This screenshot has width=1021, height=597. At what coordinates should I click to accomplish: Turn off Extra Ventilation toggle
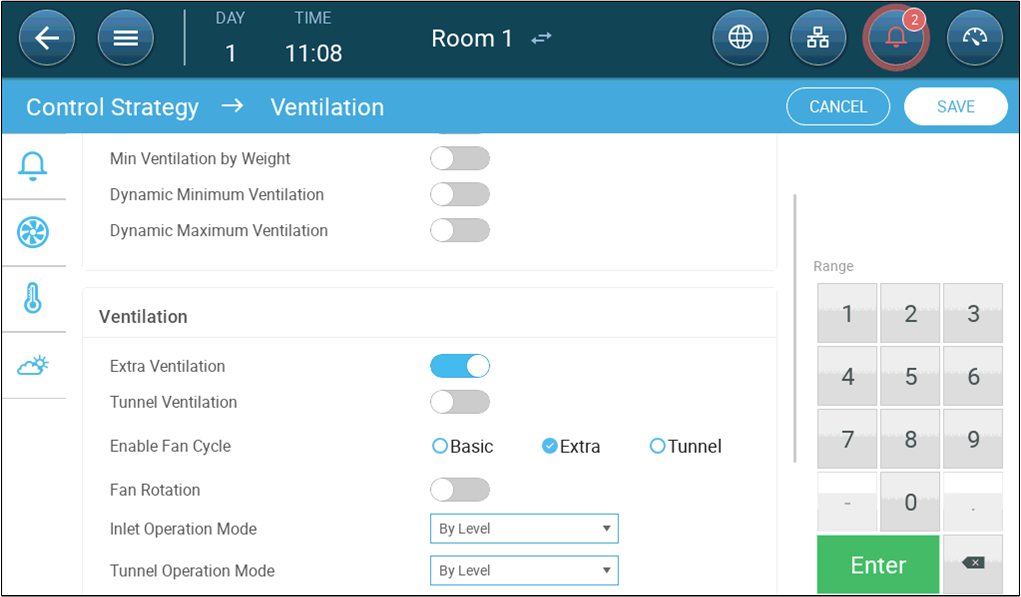460,366
